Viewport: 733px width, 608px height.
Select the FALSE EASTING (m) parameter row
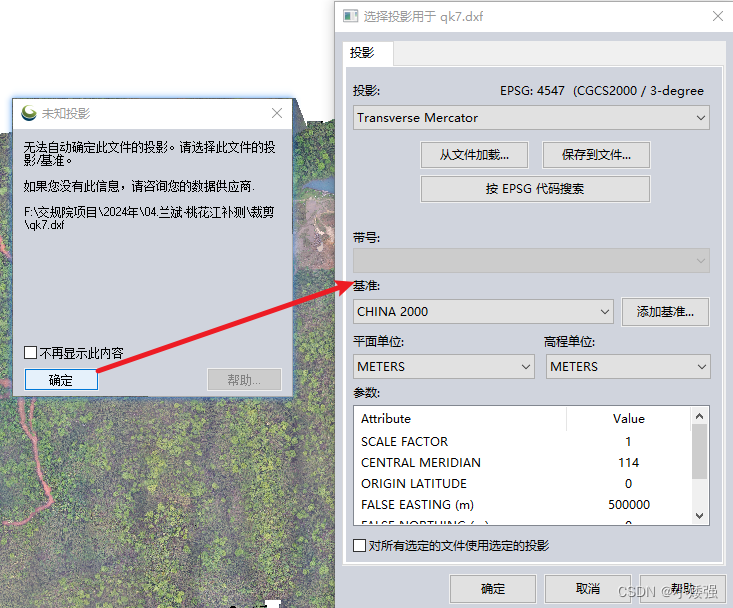click(x=523, y=504)
